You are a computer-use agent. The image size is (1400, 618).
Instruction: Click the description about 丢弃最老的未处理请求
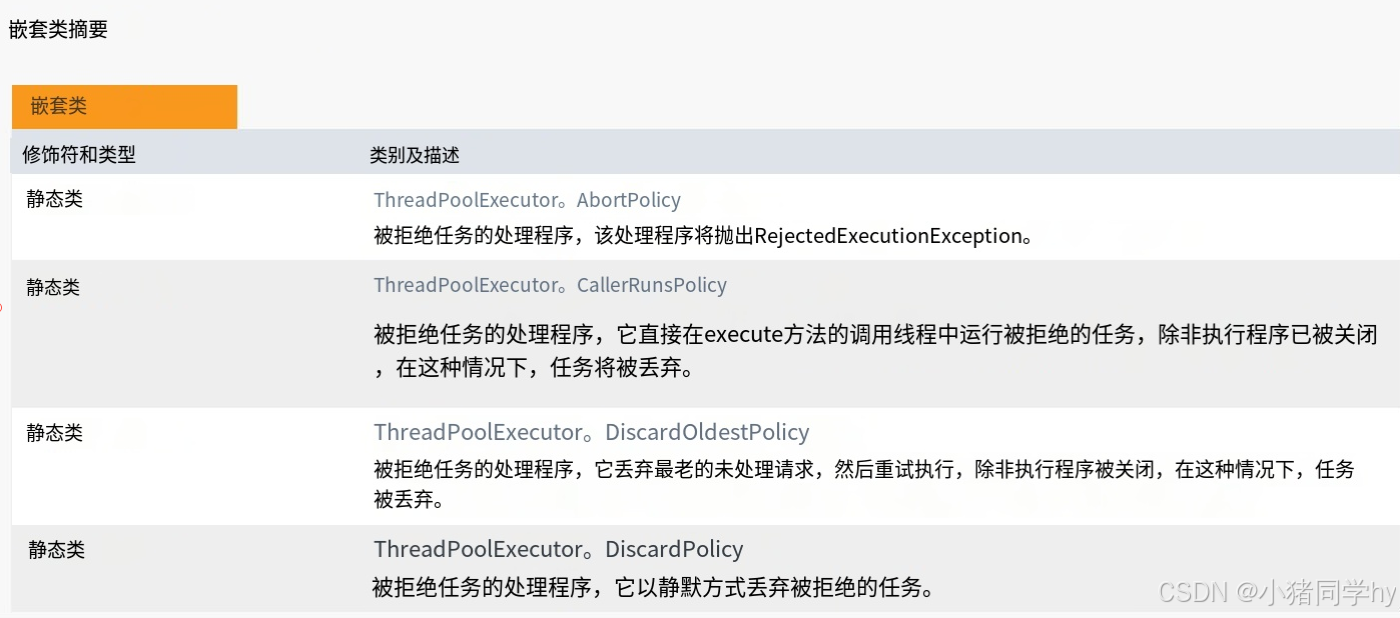864,484
